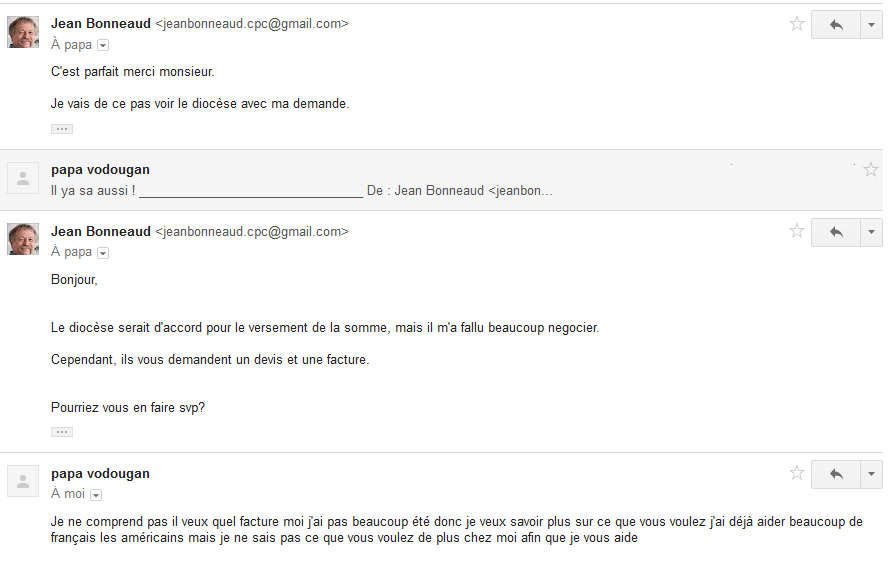Expand collapsed message 'Il ya sa aussi !'
Image resolution: width=893 pixels, height=572 pixels.
[300, 190]
